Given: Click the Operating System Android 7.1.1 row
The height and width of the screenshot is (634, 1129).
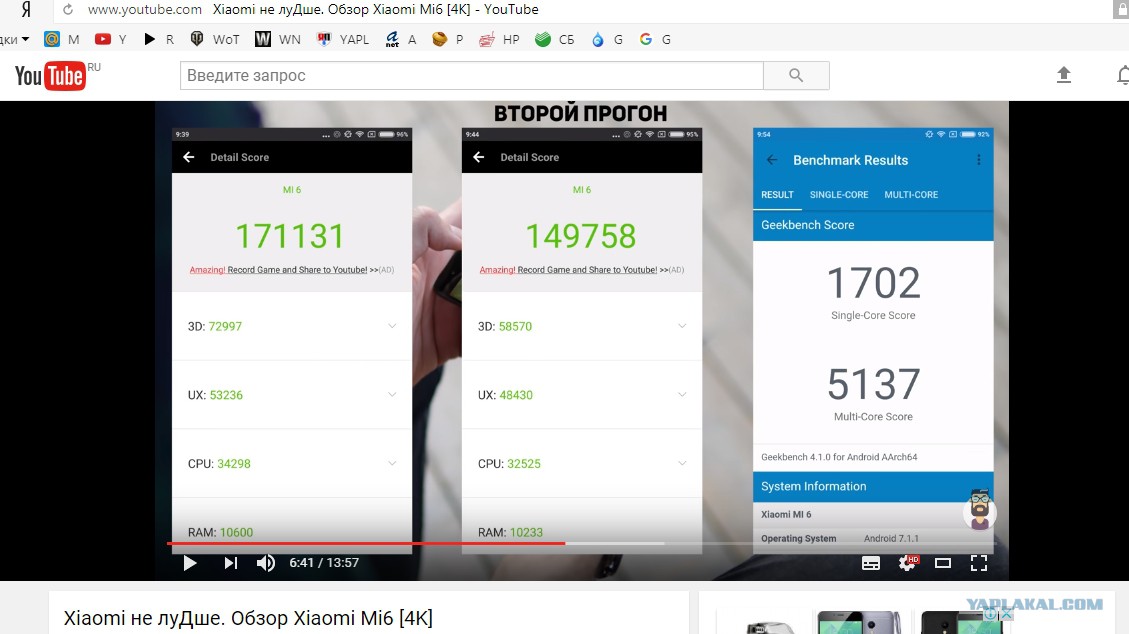Looking at the screenshot, I should click(873, 538).
